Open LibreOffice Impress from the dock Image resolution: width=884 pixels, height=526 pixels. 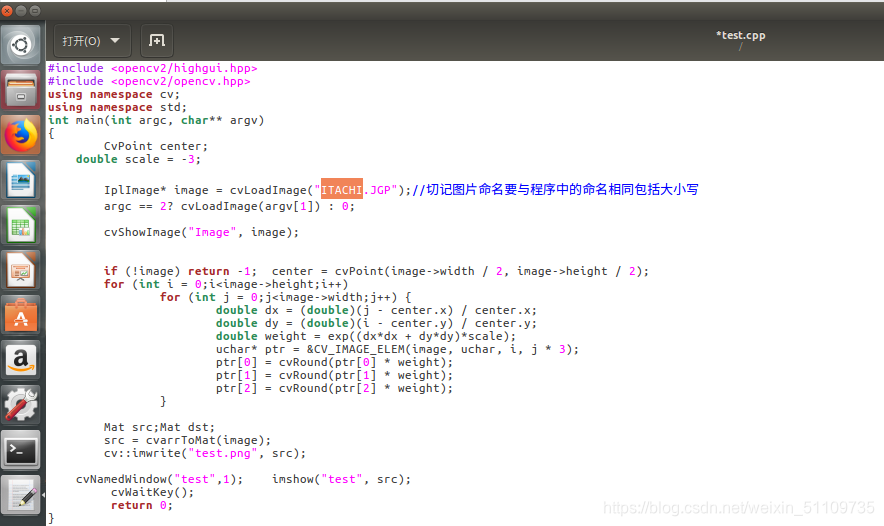(21, 270)
